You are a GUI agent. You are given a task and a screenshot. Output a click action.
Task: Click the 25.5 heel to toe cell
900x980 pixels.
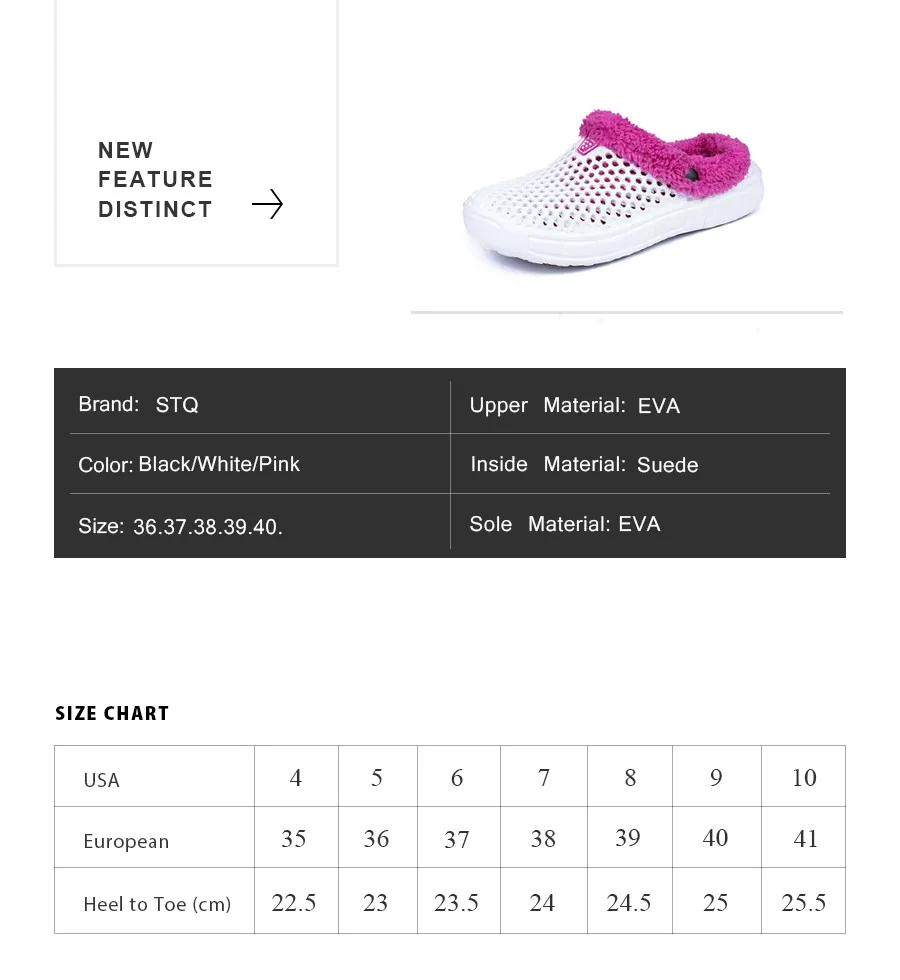coord(804,901)
